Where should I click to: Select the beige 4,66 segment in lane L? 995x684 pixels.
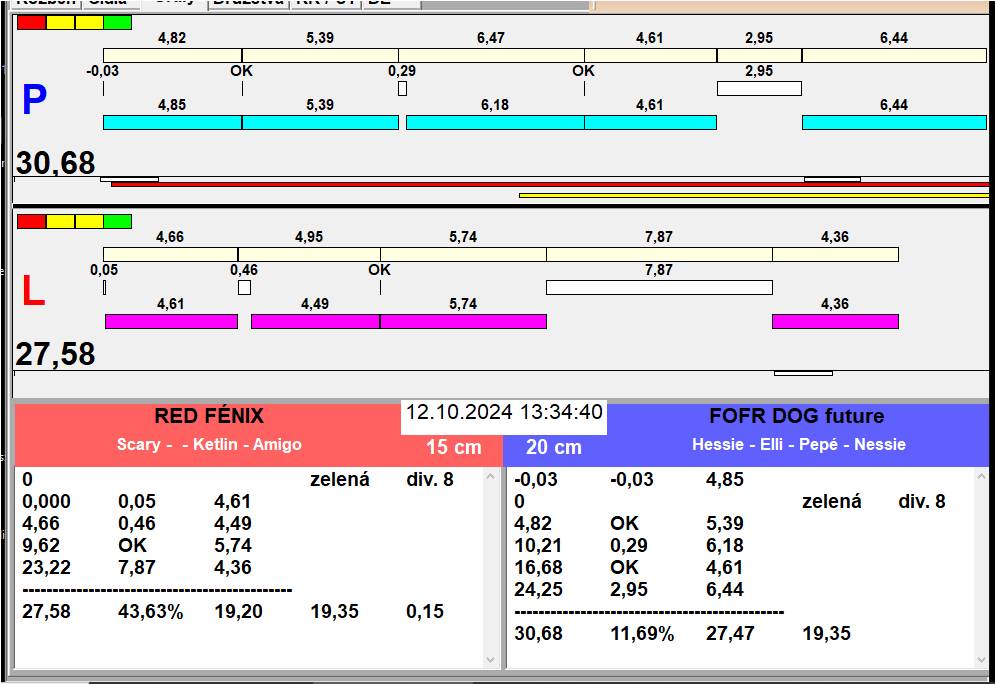point(171,254)
